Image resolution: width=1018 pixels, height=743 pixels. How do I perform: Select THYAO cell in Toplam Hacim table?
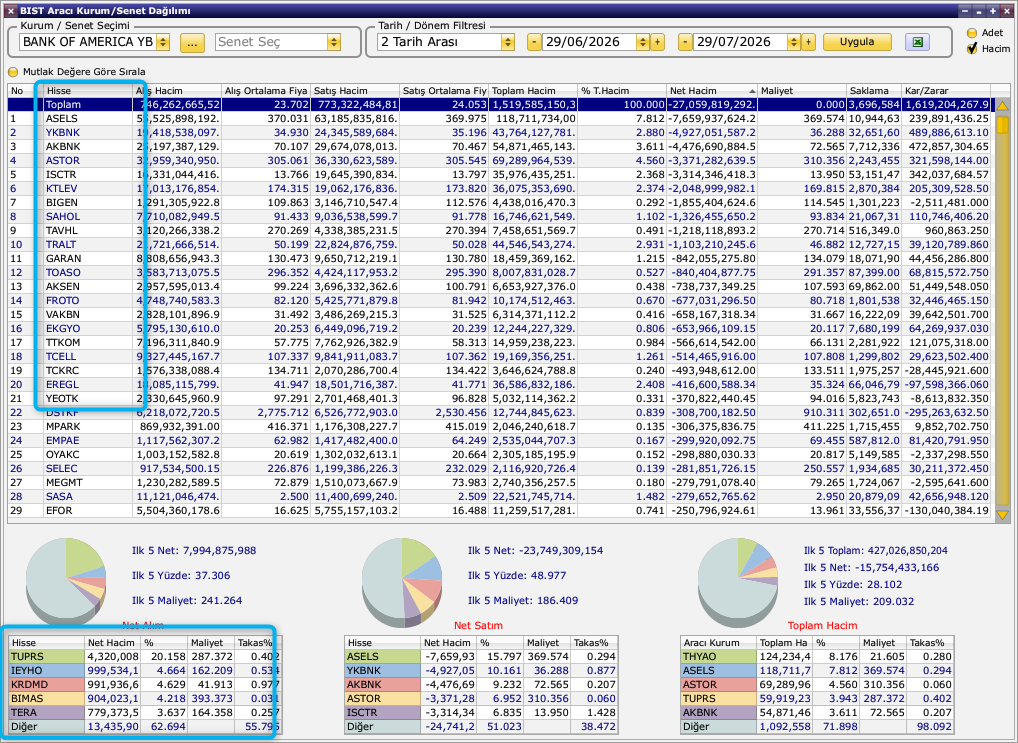(x=718, y=657)
